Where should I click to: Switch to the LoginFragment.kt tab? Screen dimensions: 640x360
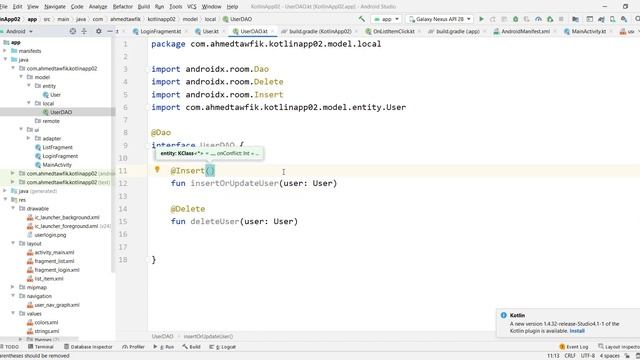(160, 31)
